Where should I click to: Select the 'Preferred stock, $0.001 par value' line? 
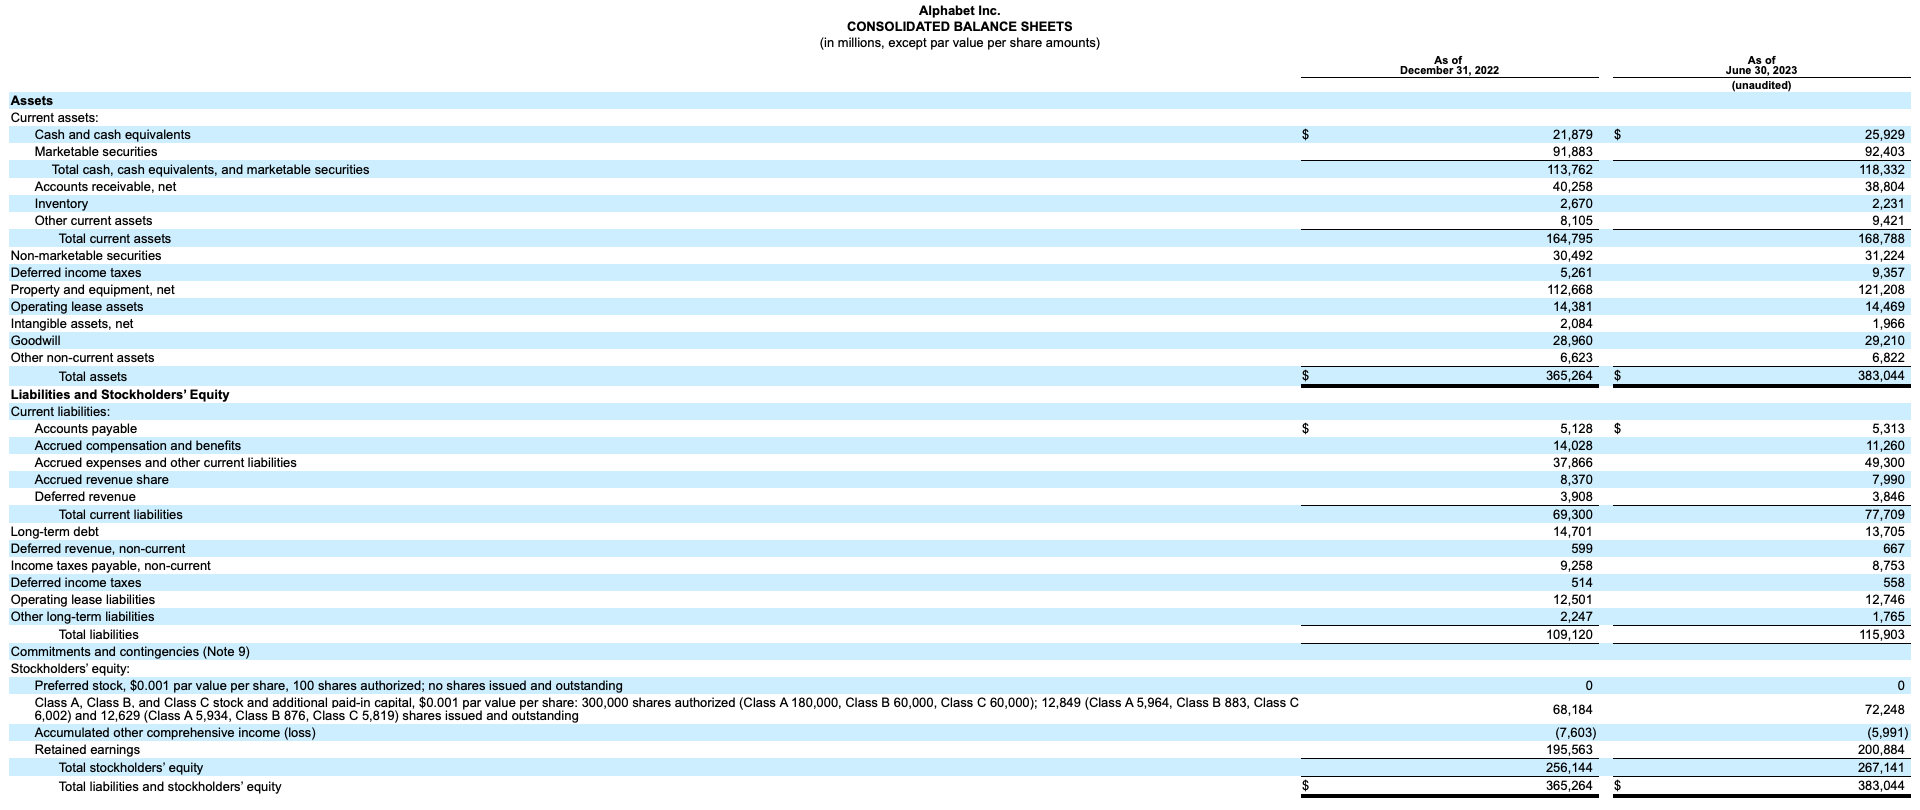328,686
